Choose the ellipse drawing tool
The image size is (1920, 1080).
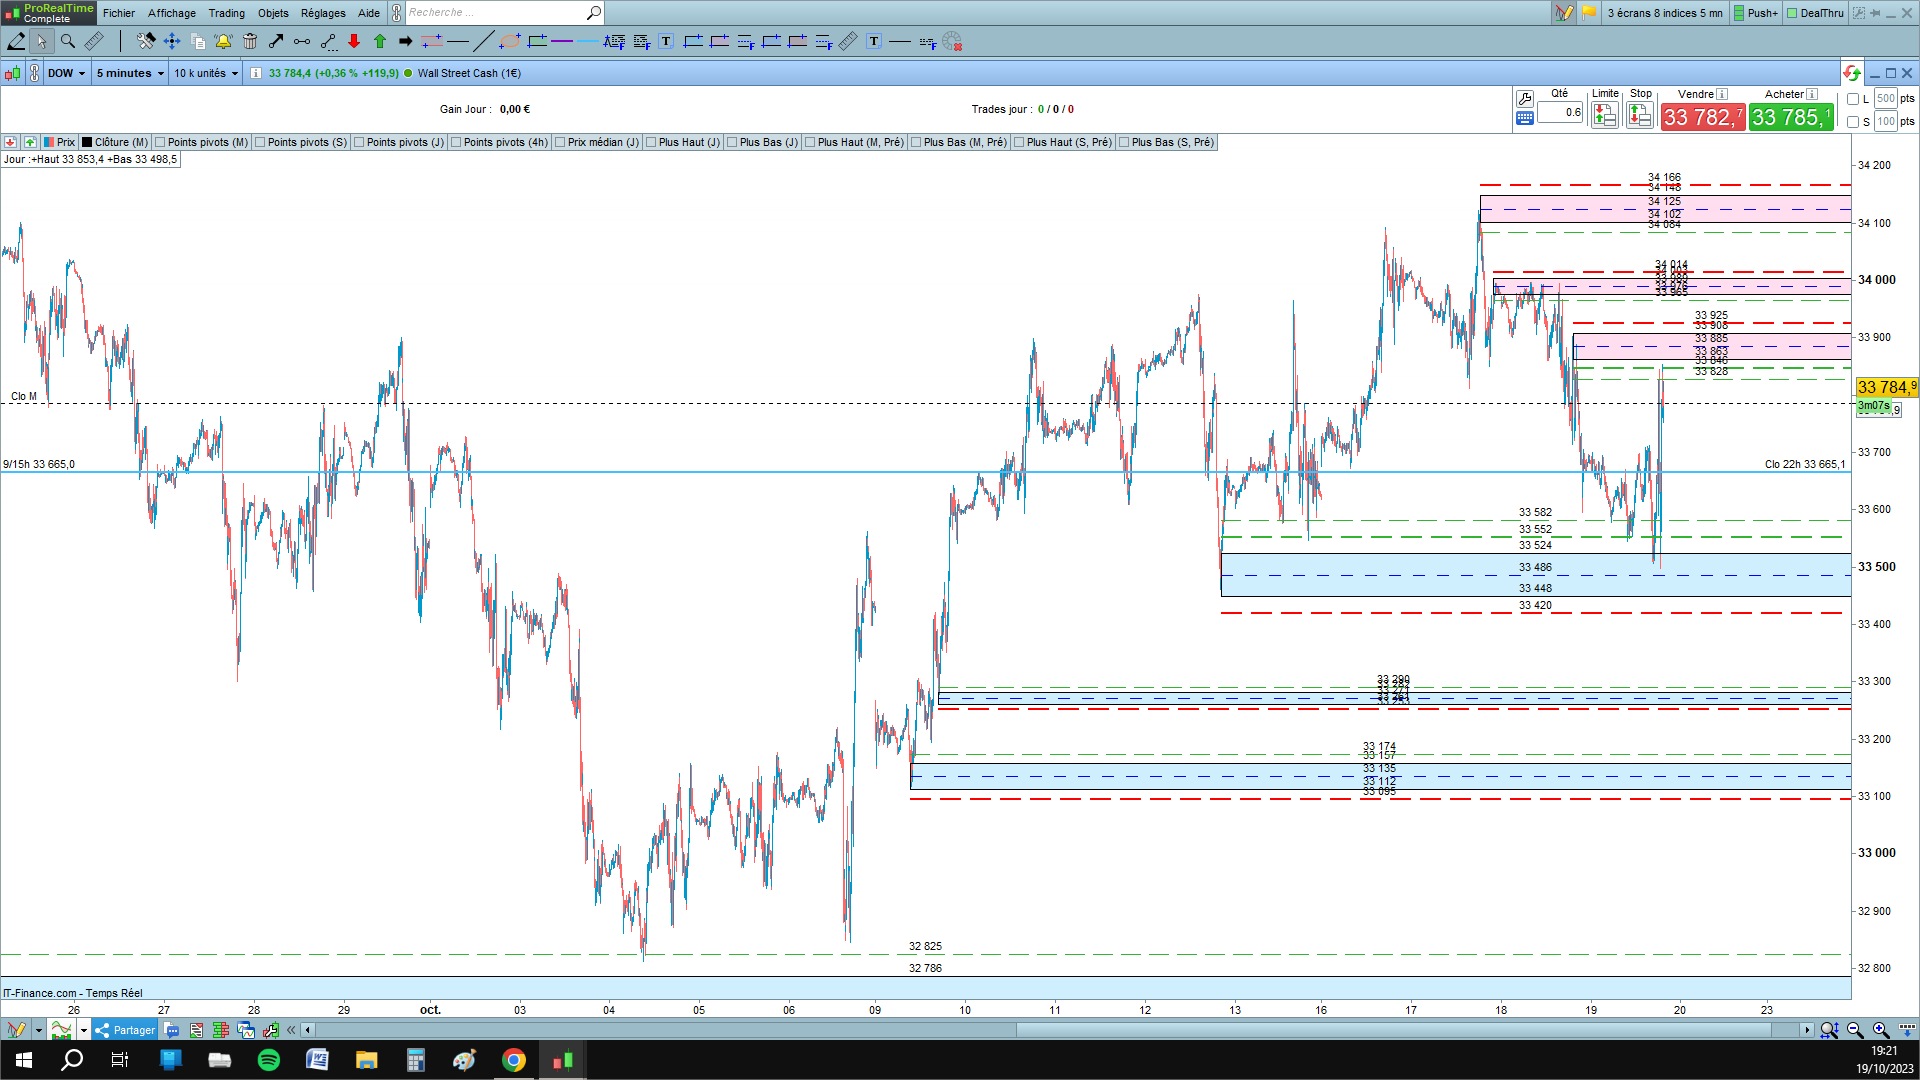pos(510,41)
